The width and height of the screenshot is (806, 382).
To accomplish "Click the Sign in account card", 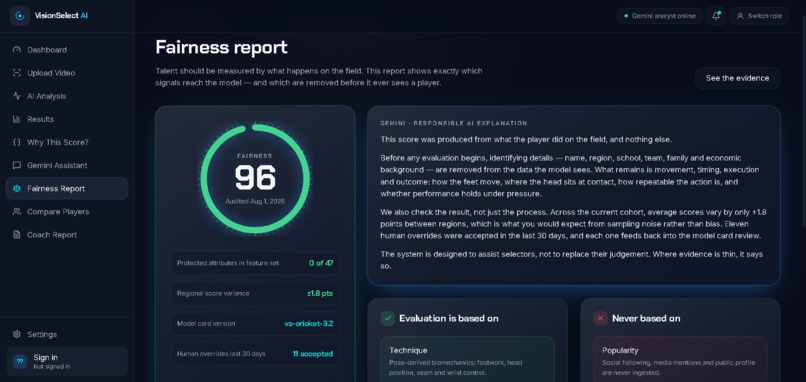I will pyautogui.click(x=67, y=361).
